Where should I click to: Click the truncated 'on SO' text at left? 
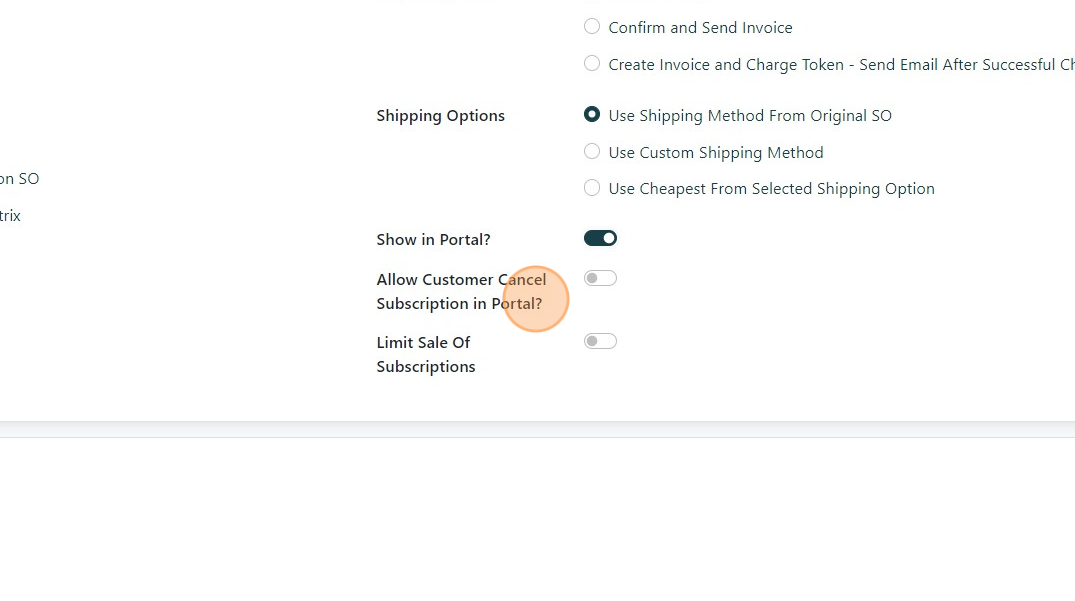(x=19, y=179)
